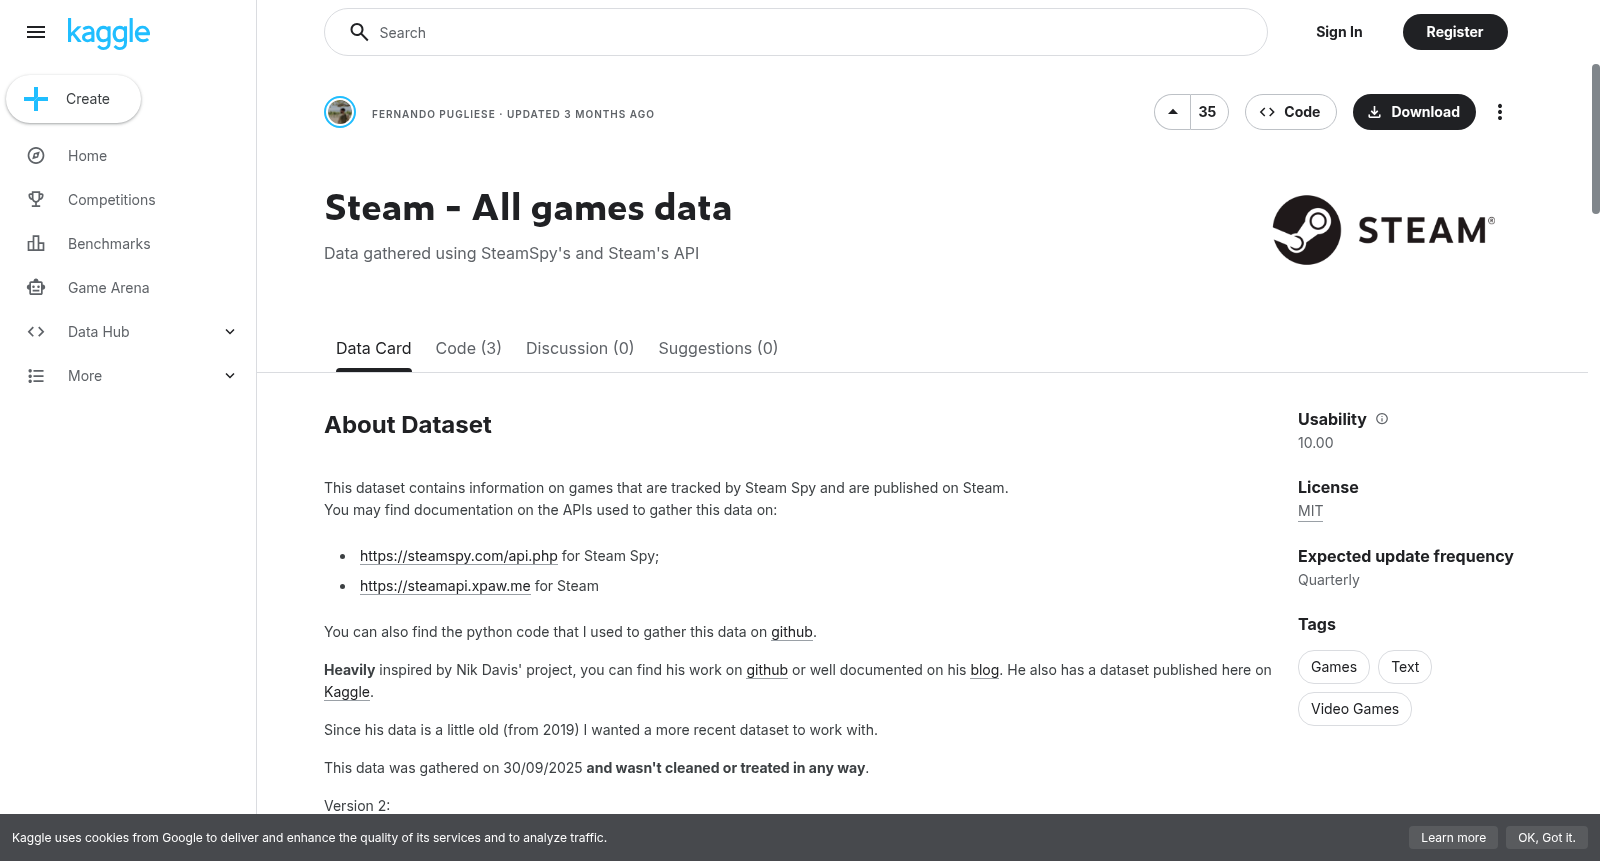Click Sign In

point(1339,32)
